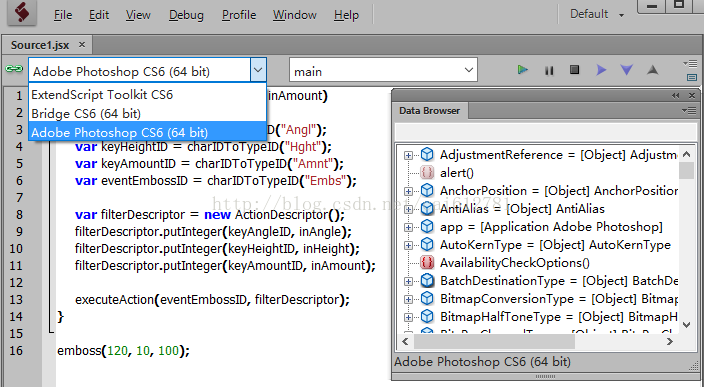Open the Debug menu
Image resolution: width=704 pixels, height=387 pixels.
(x=186, y=15)
